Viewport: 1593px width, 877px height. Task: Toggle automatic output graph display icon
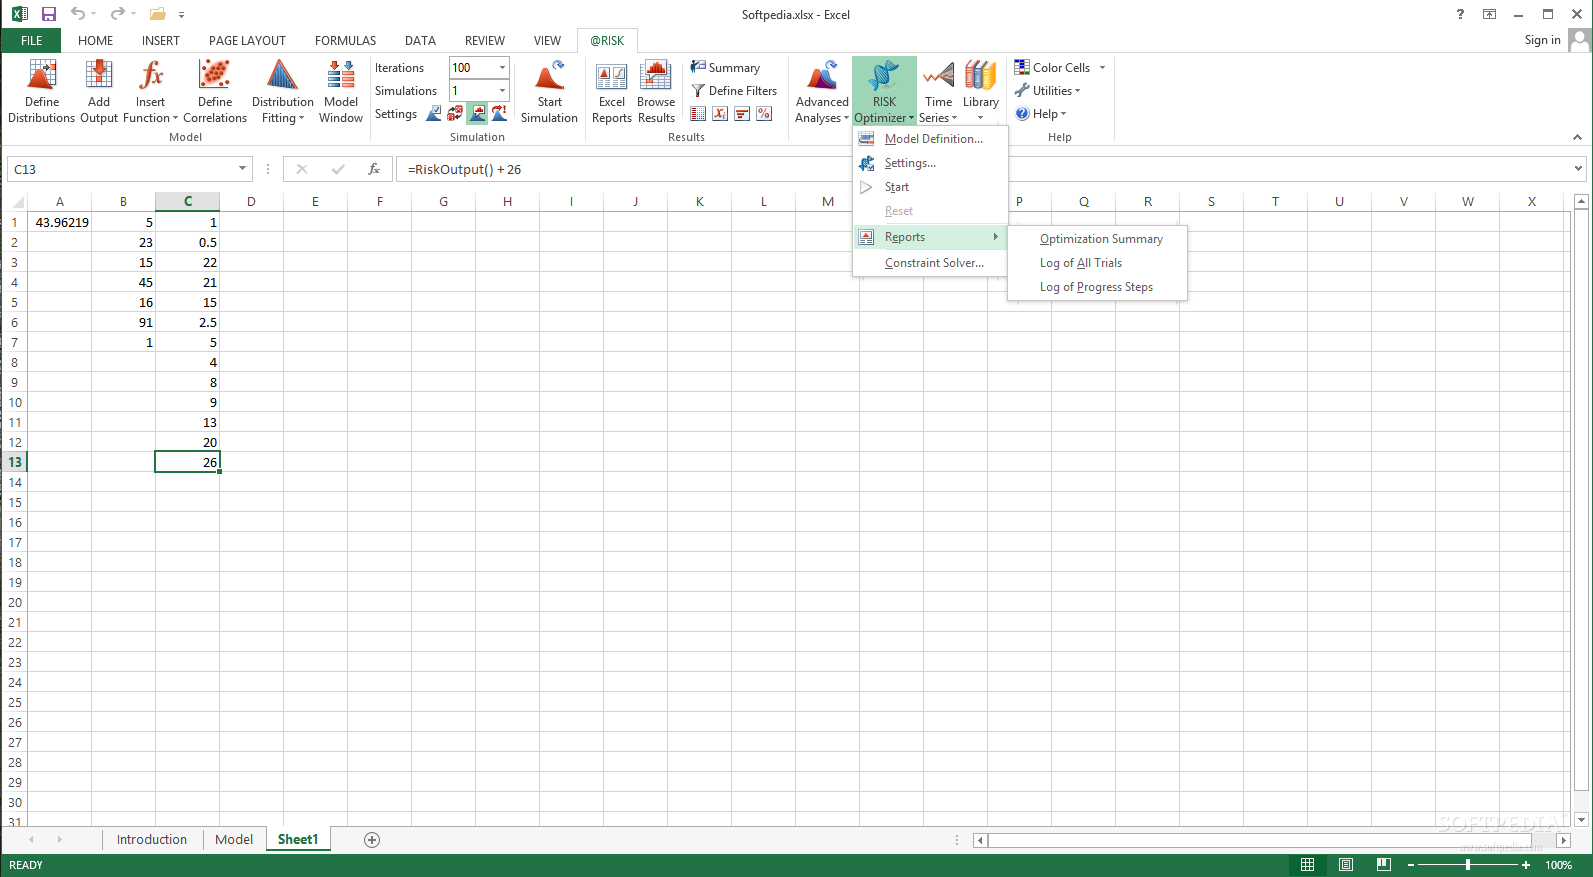pos(477,114)
